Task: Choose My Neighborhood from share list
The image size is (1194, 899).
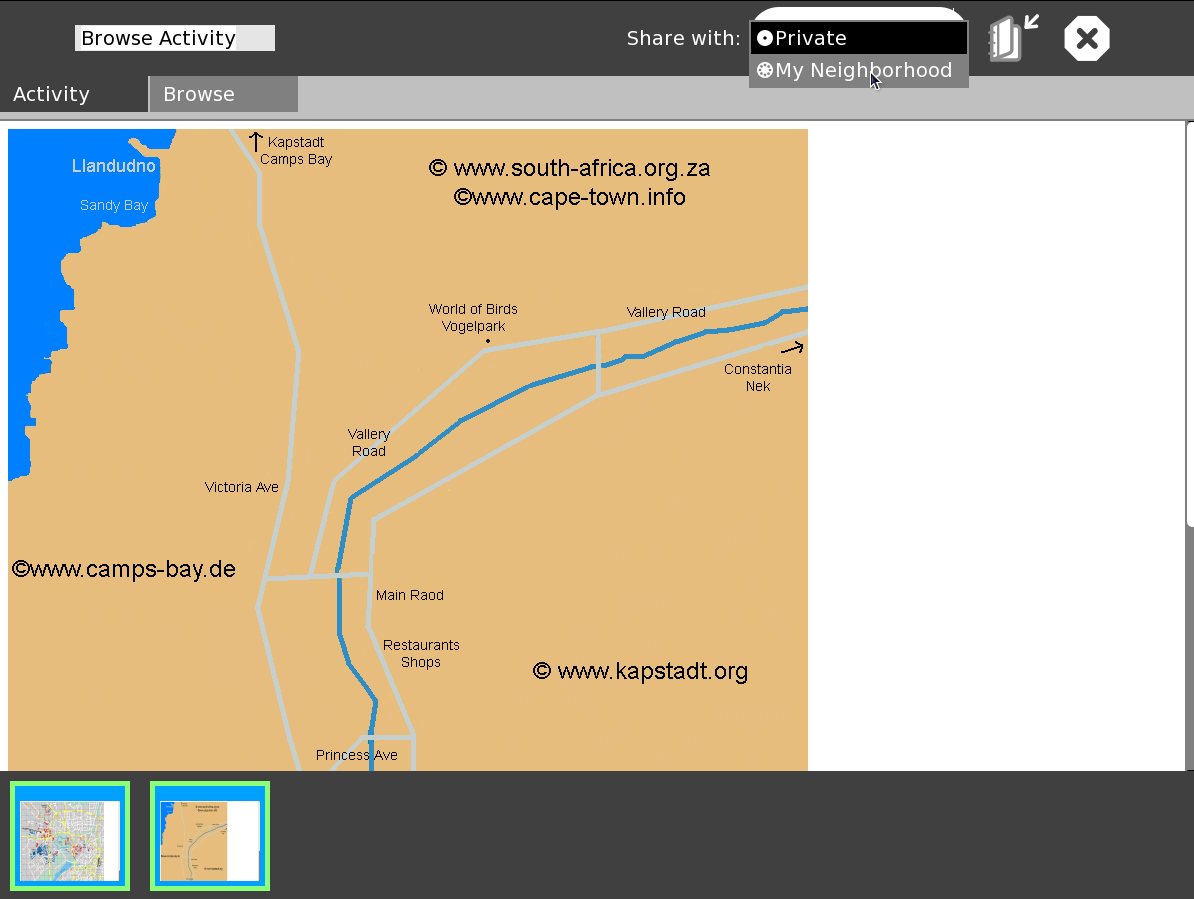Action: tap(862, 71)
